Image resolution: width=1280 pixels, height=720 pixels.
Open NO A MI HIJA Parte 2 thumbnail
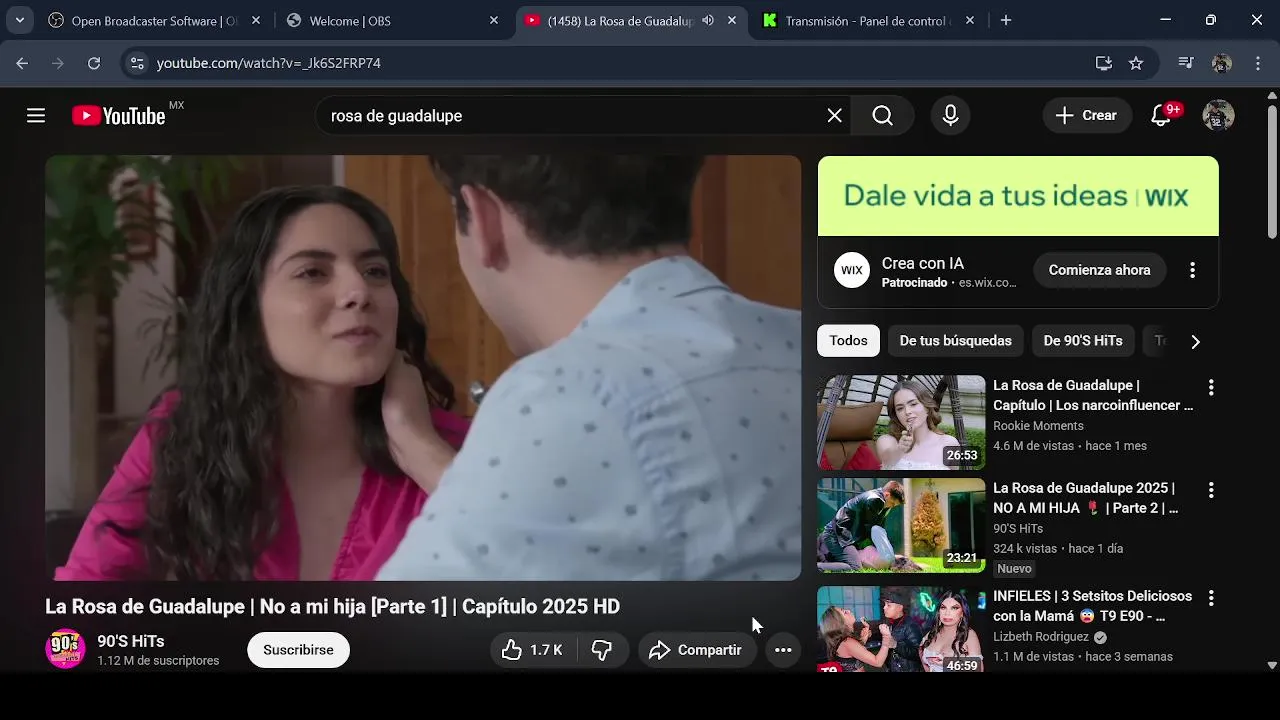[x=901, y=525]
